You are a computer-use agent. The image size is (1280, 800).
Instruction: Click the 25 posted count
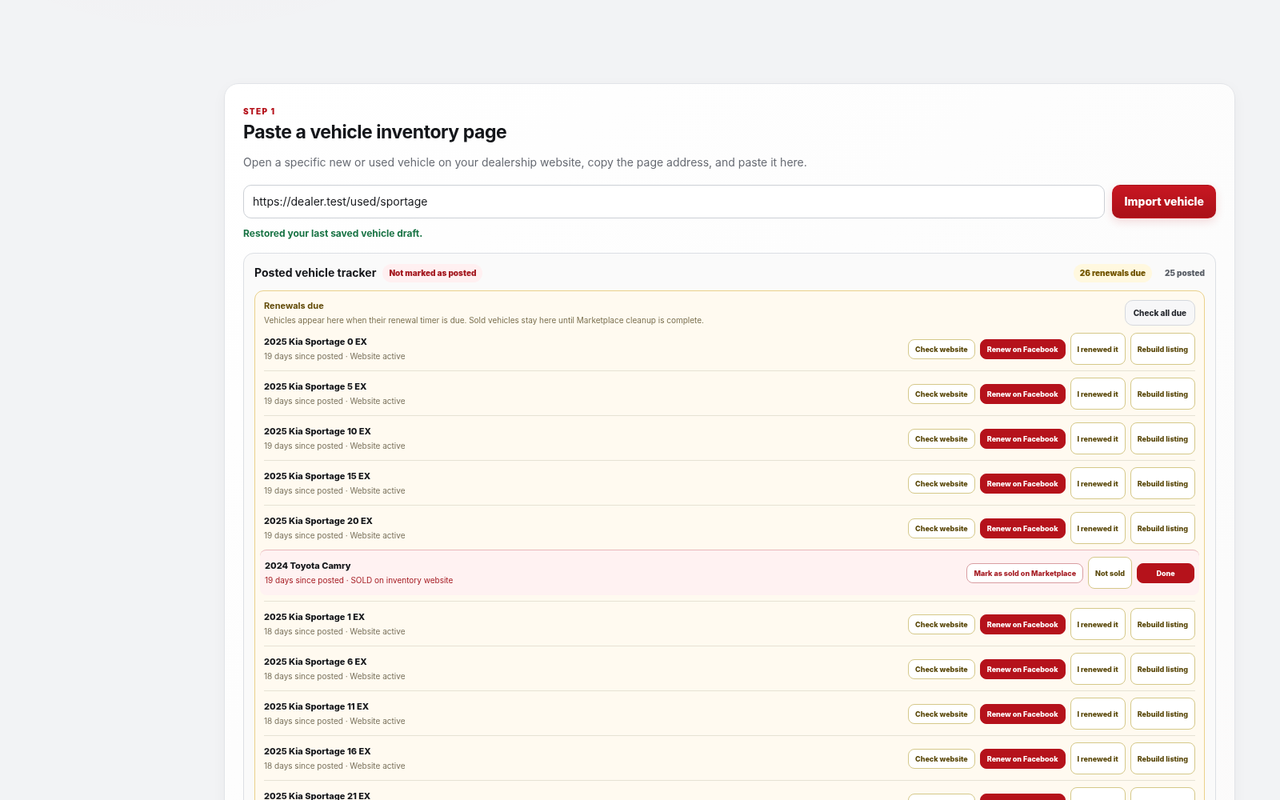click(x=1184, y=273)
